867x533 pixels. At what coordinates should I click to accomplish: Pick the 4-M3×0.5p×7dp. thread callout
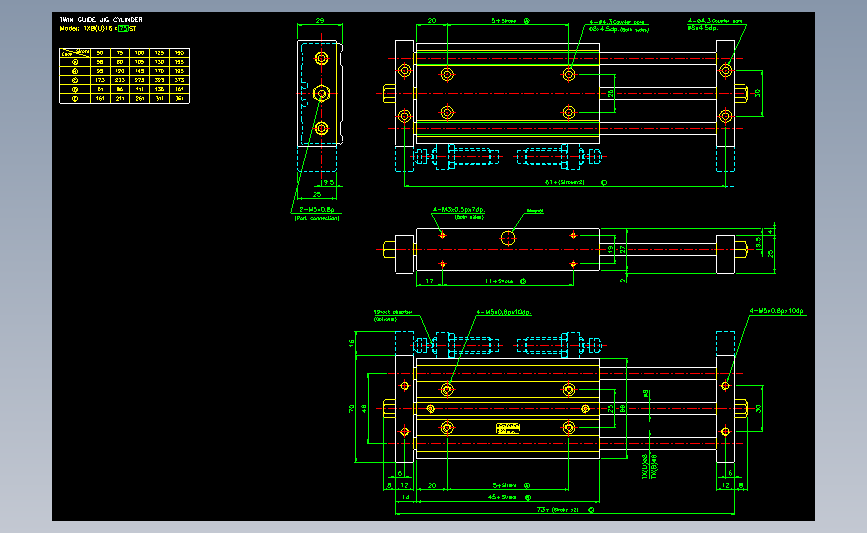458,210
